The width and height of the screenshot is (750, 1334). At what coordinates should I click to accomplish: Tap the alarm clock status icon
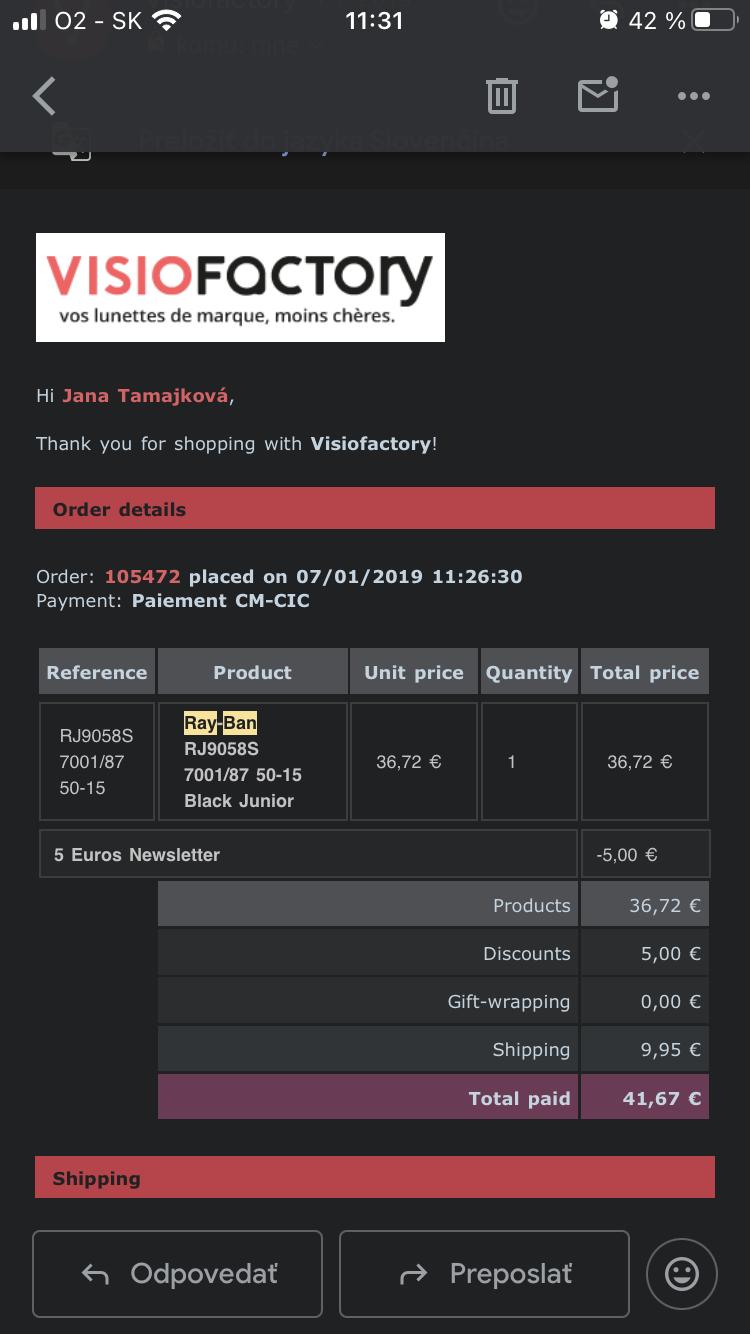(608, 21)
